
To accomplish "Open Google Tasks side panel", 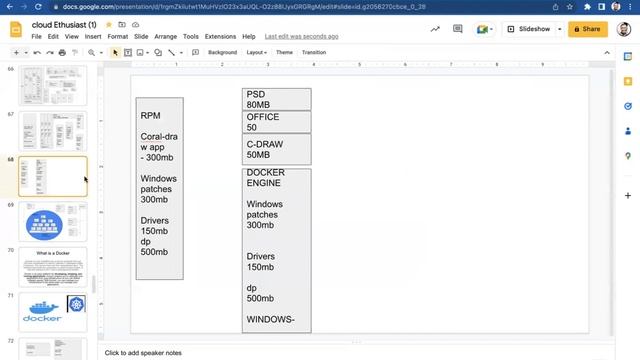I will coord(628,107).
